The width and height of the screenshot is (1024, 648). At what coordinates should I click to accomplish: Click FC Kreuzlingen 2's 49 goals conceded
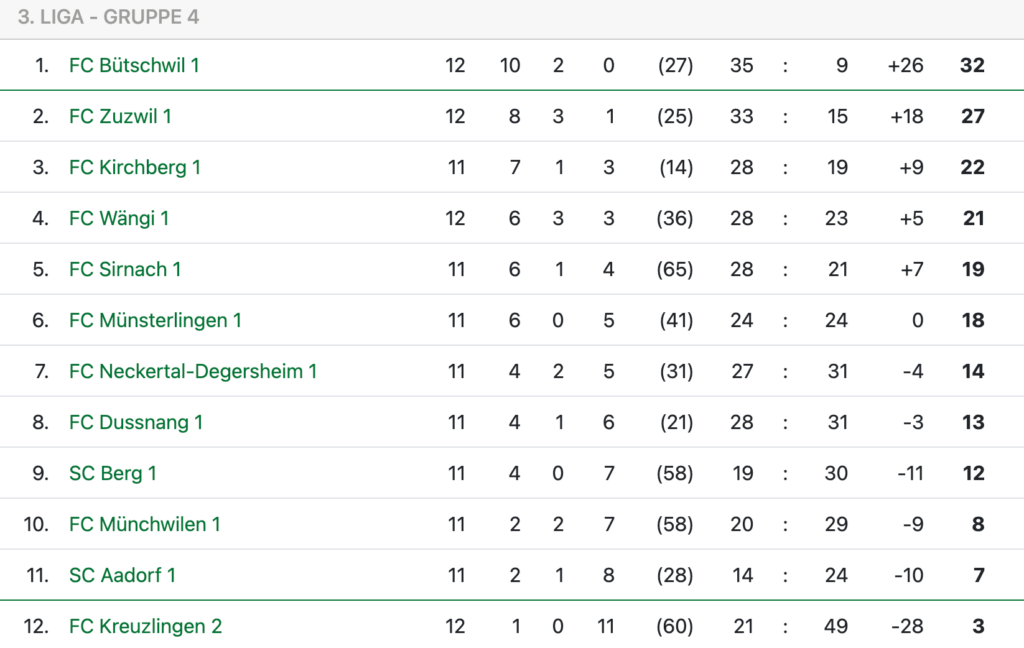point(836,626)
